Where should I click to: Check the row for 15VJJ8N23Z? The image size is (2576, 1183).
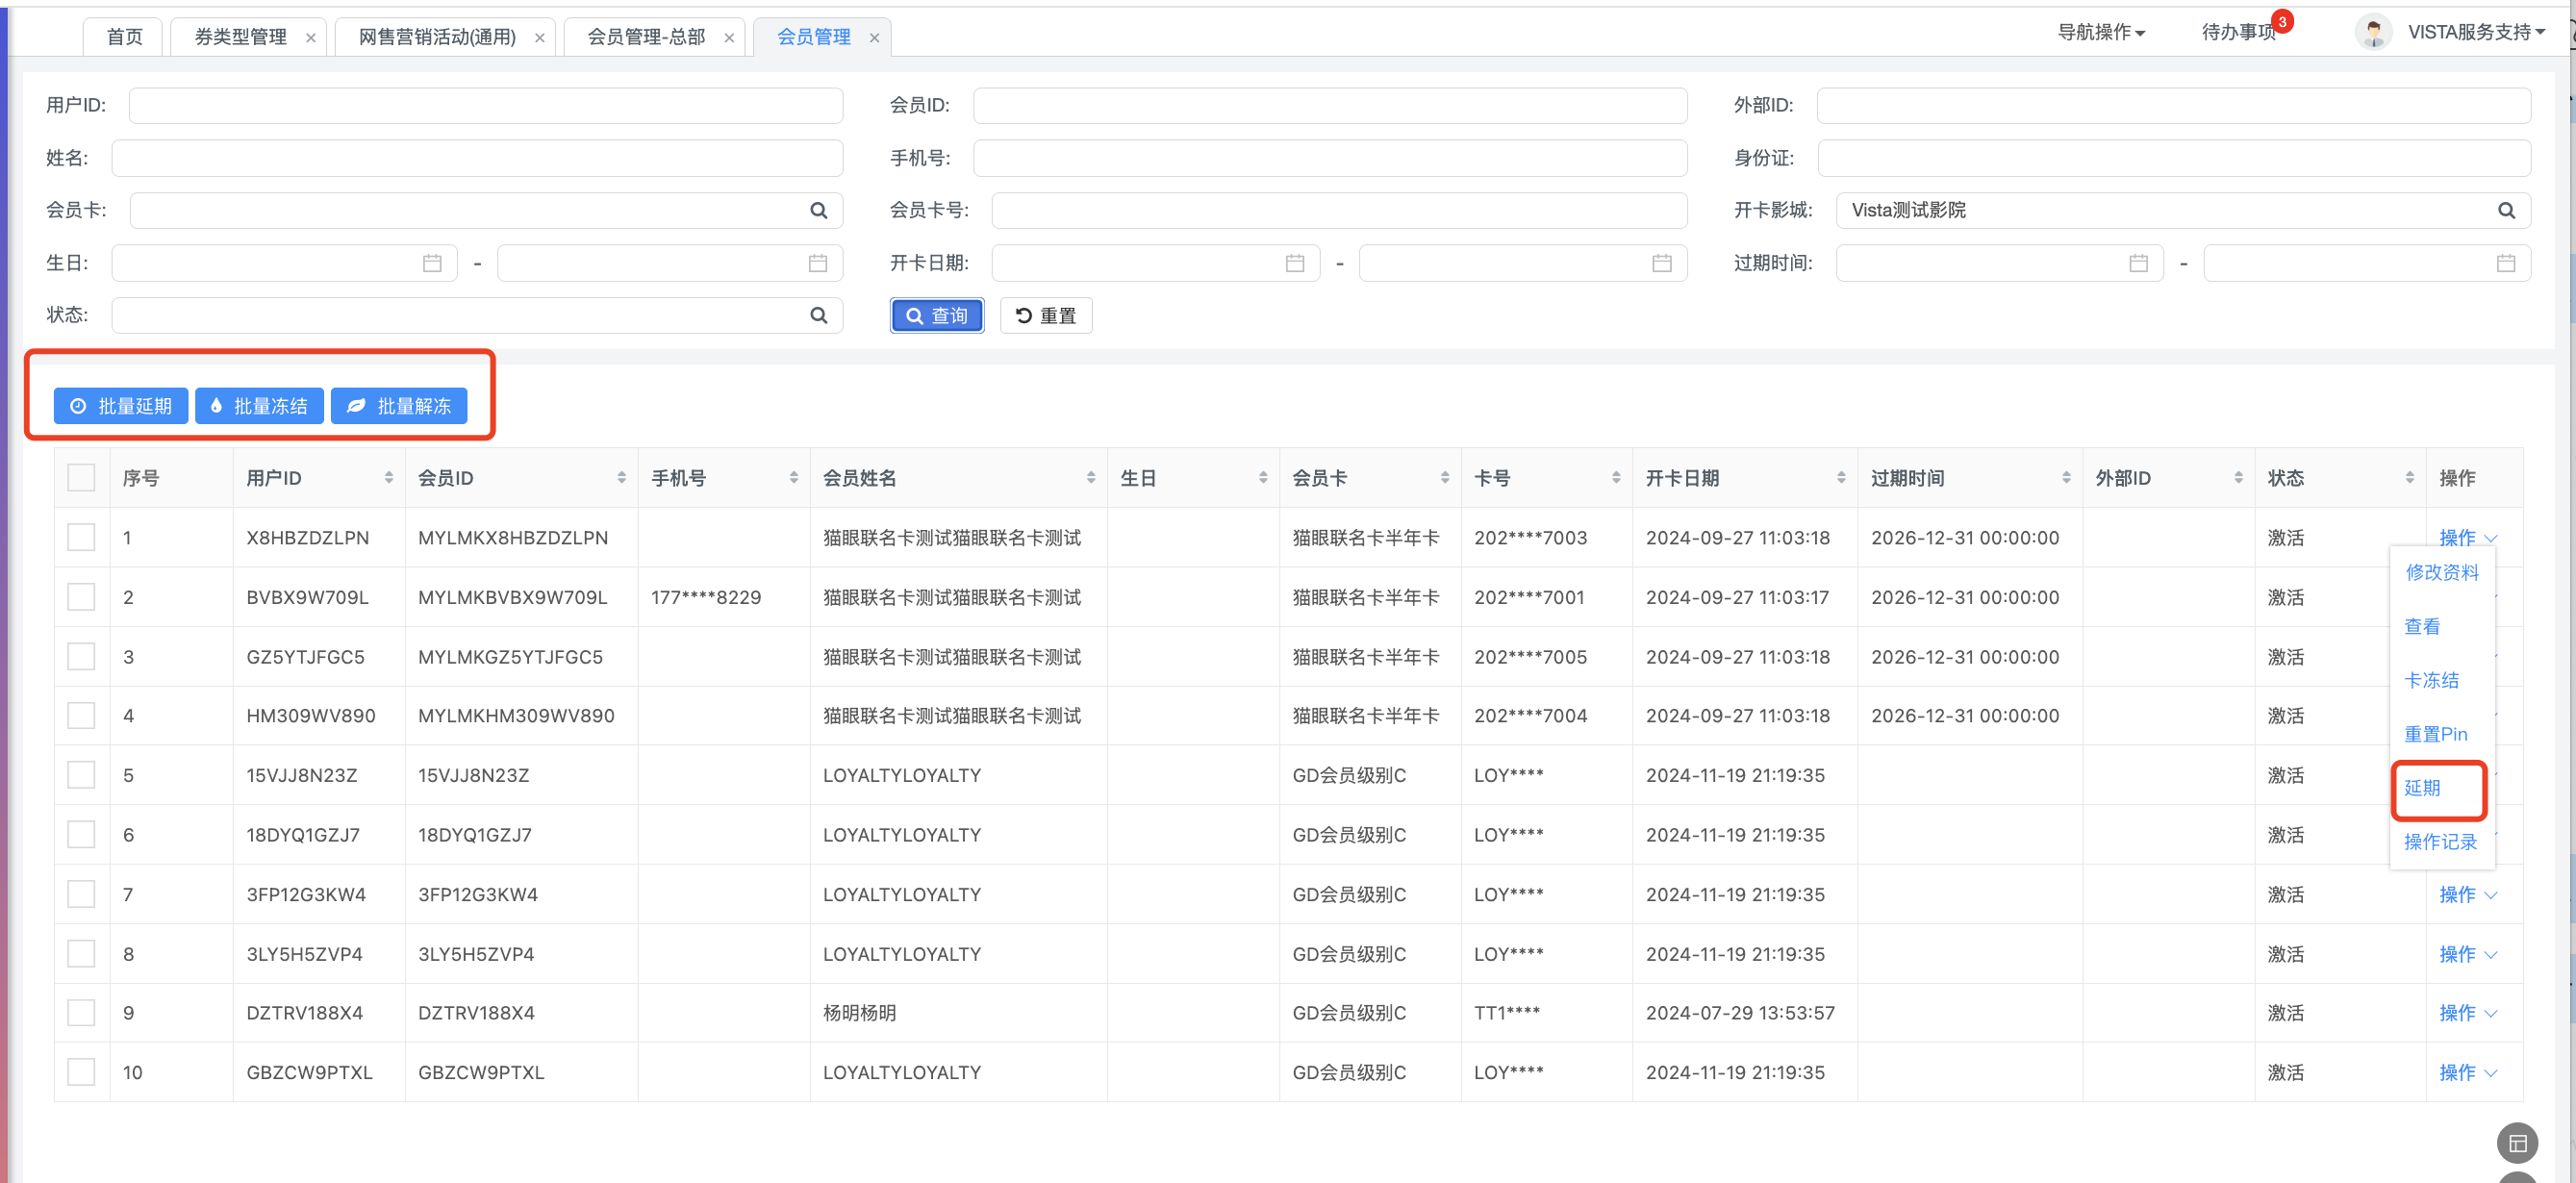coord(81,775)
